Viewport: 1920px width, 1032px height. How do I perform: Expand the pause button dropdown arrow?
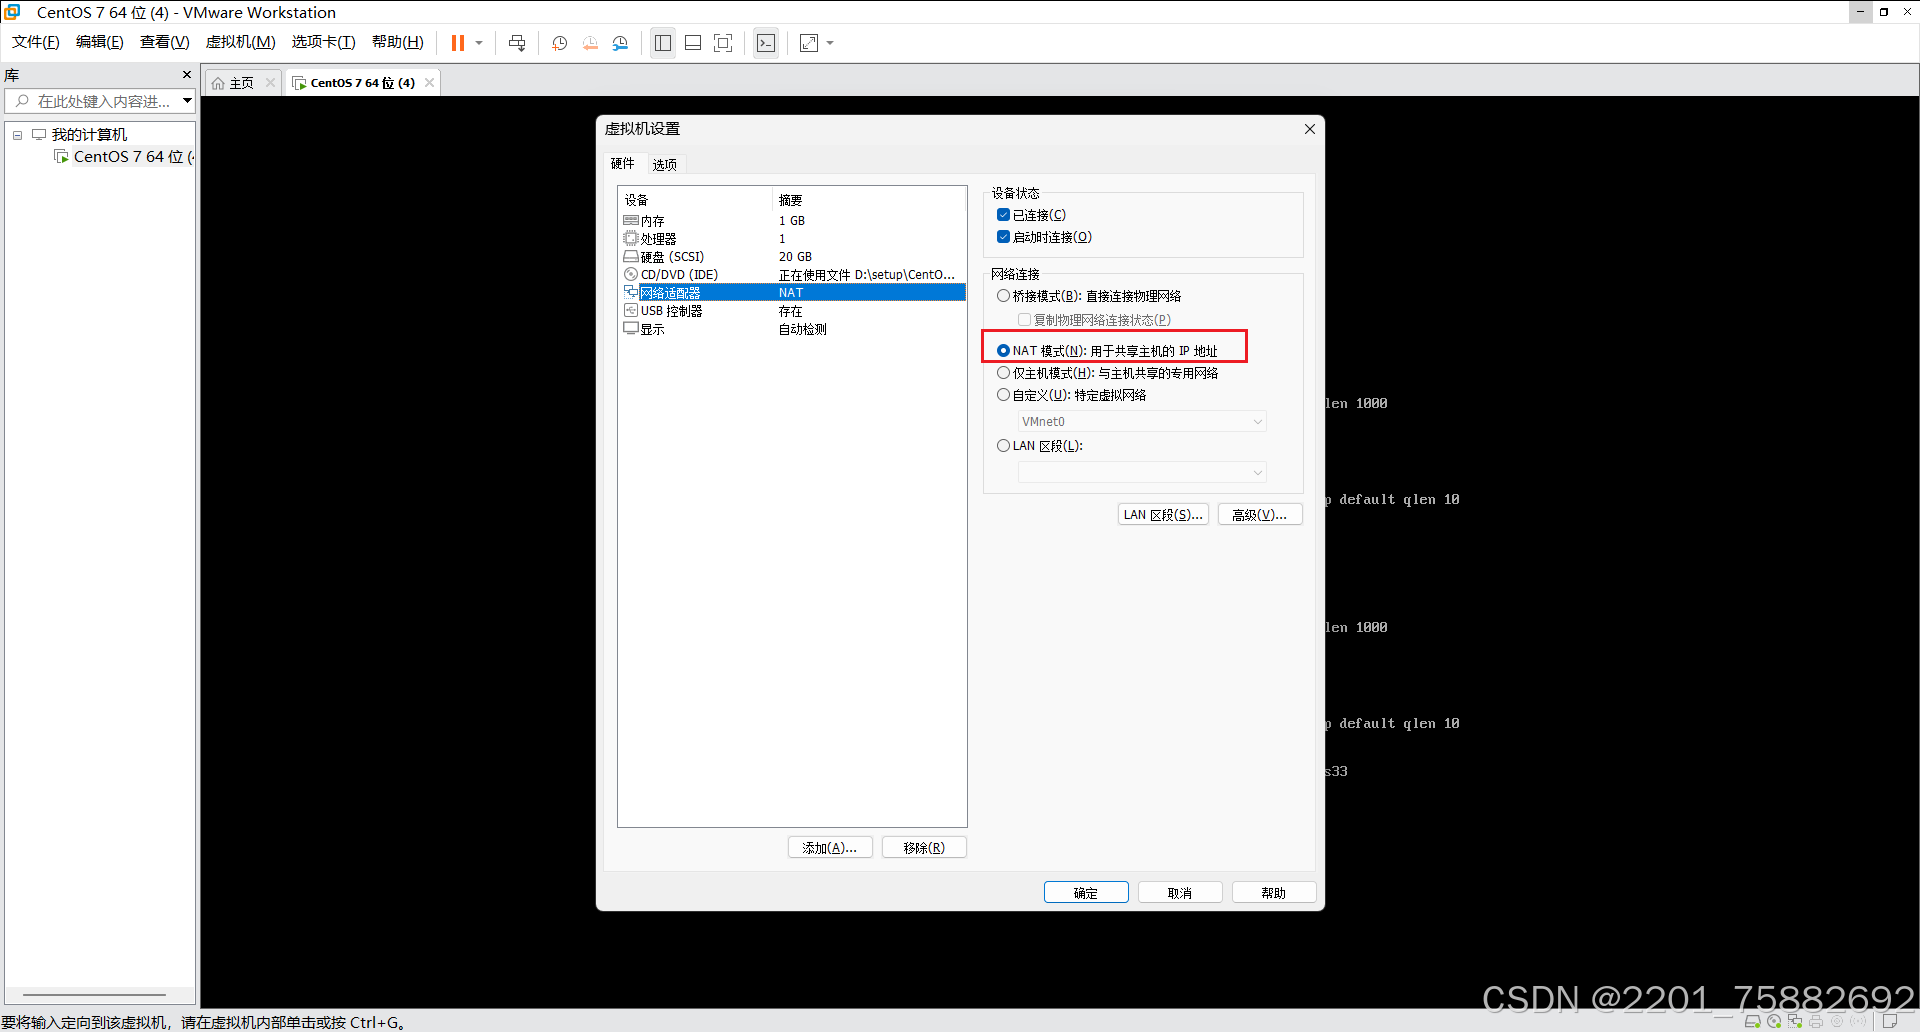tap(478, 43)
